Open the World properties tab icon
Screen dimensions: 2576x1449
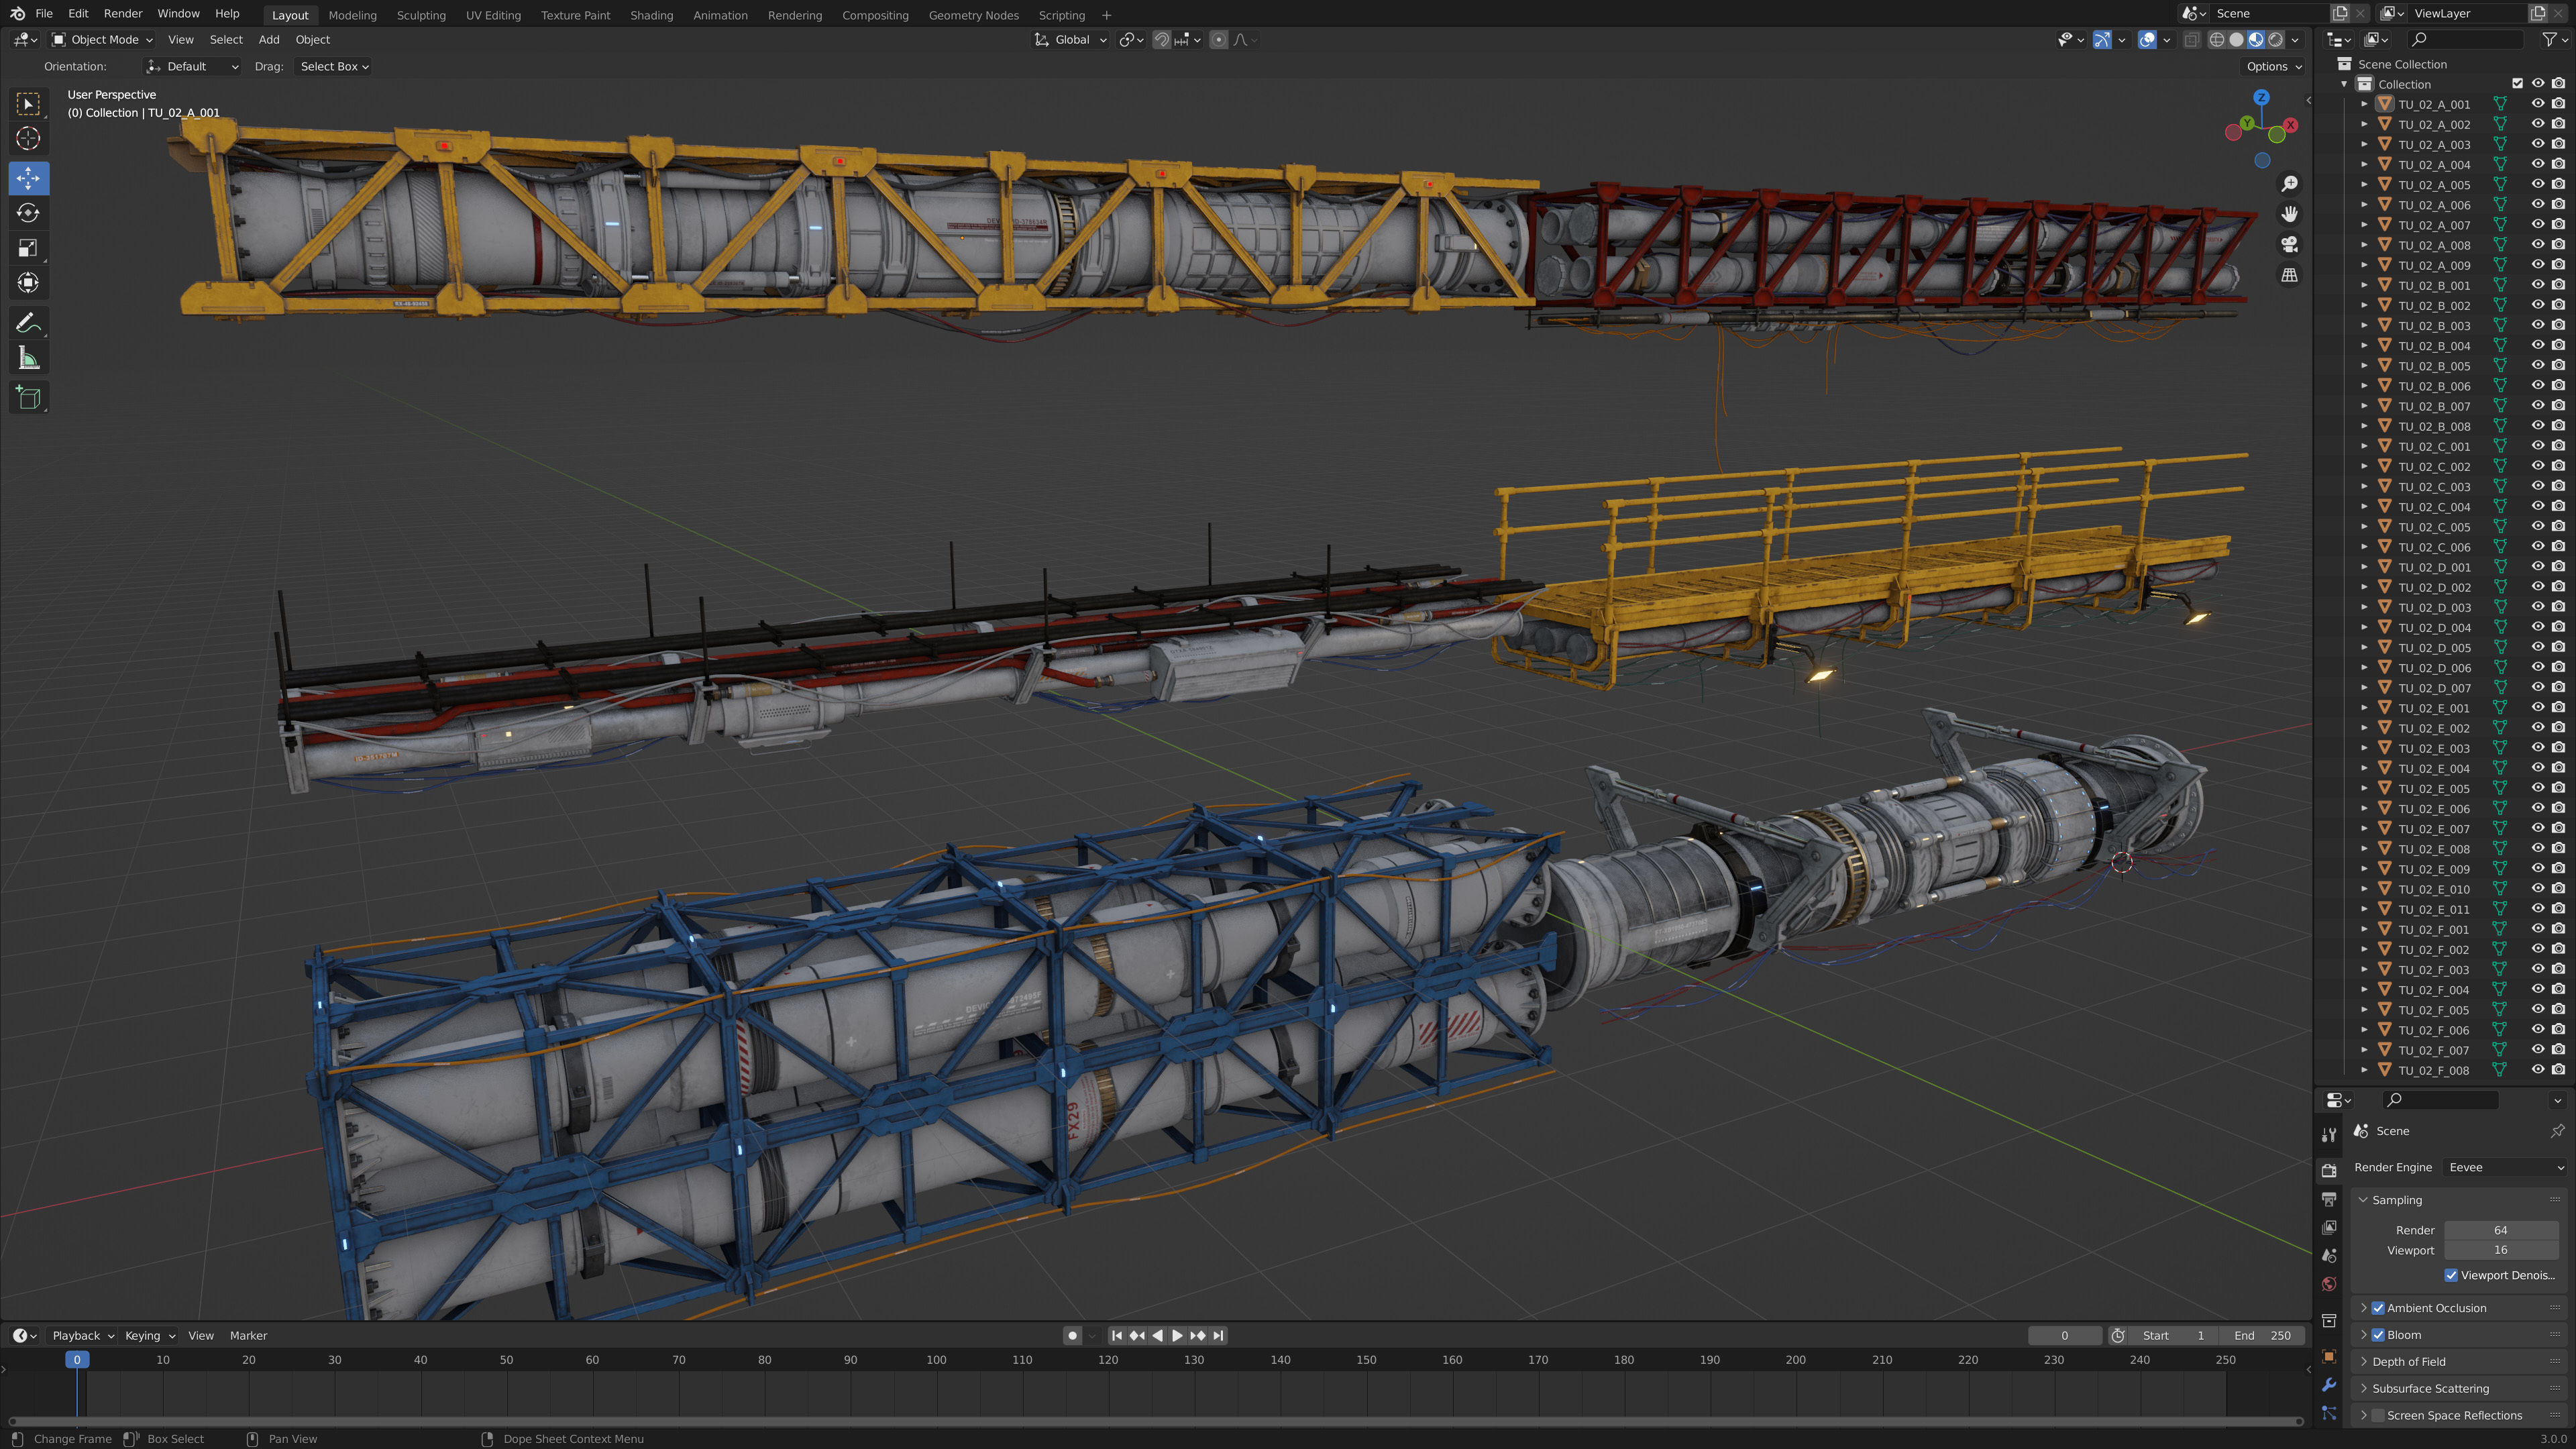(x=2329, y=1284)
